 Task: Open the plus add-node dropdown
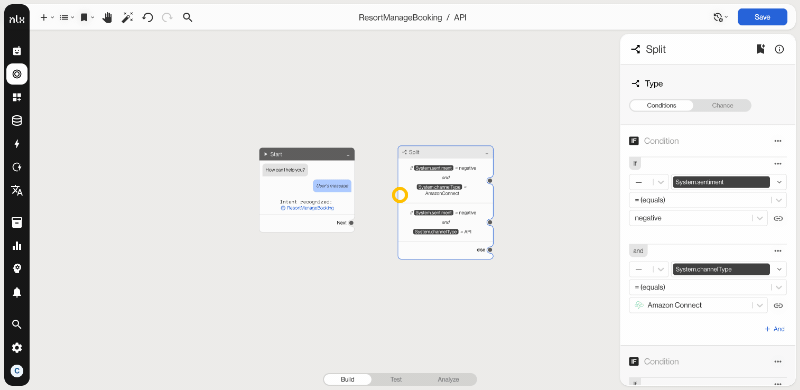coord(46,17)
